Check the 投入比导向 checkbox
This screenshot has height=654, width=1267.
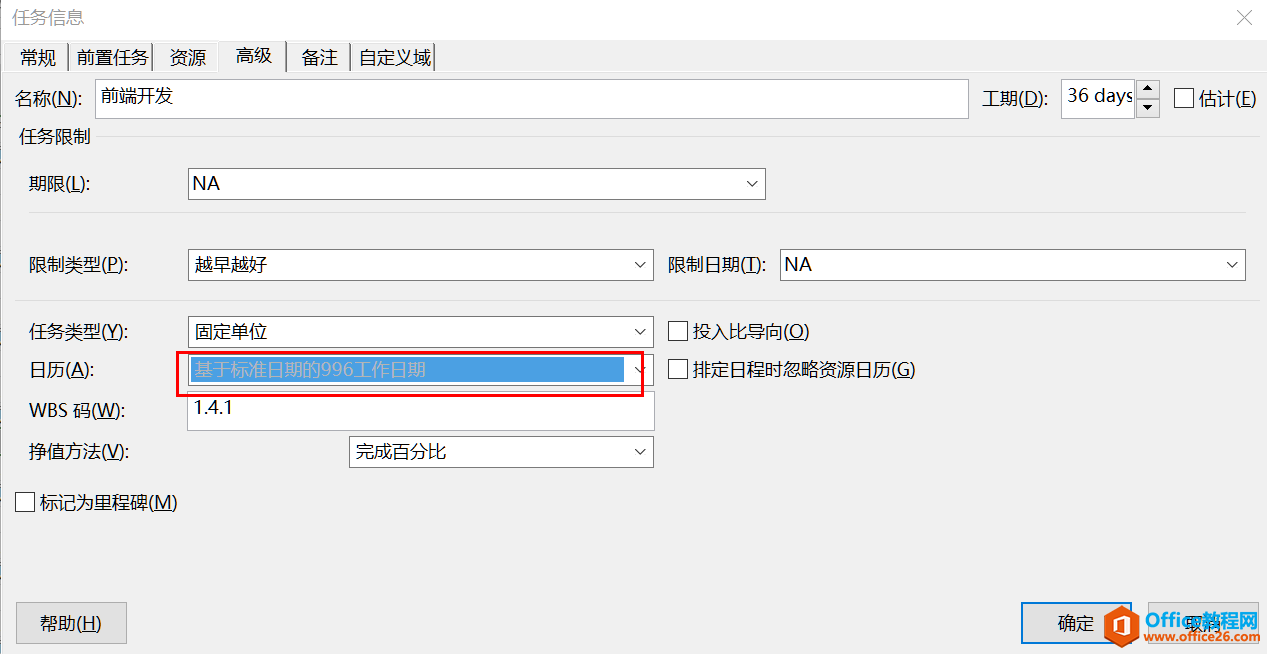(x=678, y=331)
